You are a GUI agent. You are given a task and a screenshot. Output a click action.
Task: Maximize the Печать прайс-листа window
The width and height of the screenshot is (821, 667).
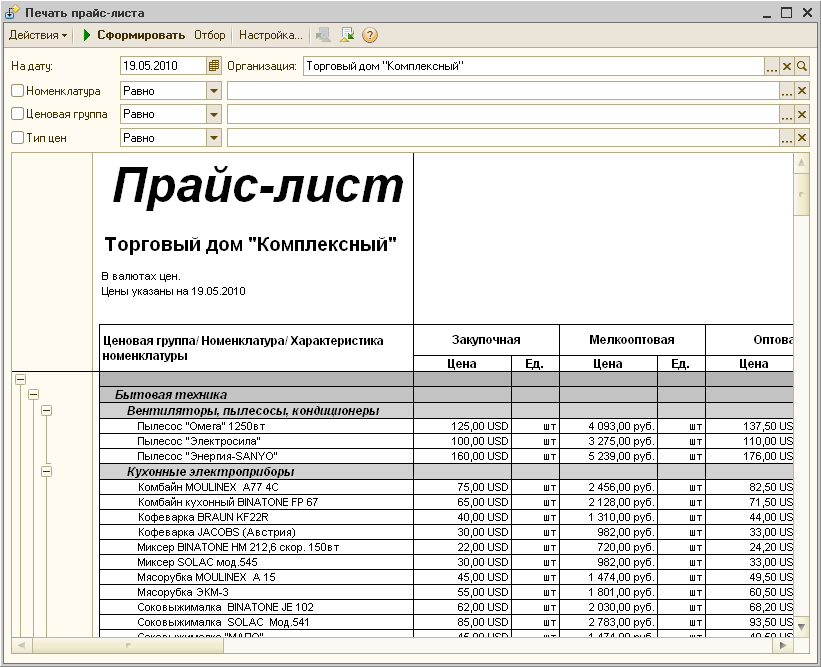(x=786, y=13)
